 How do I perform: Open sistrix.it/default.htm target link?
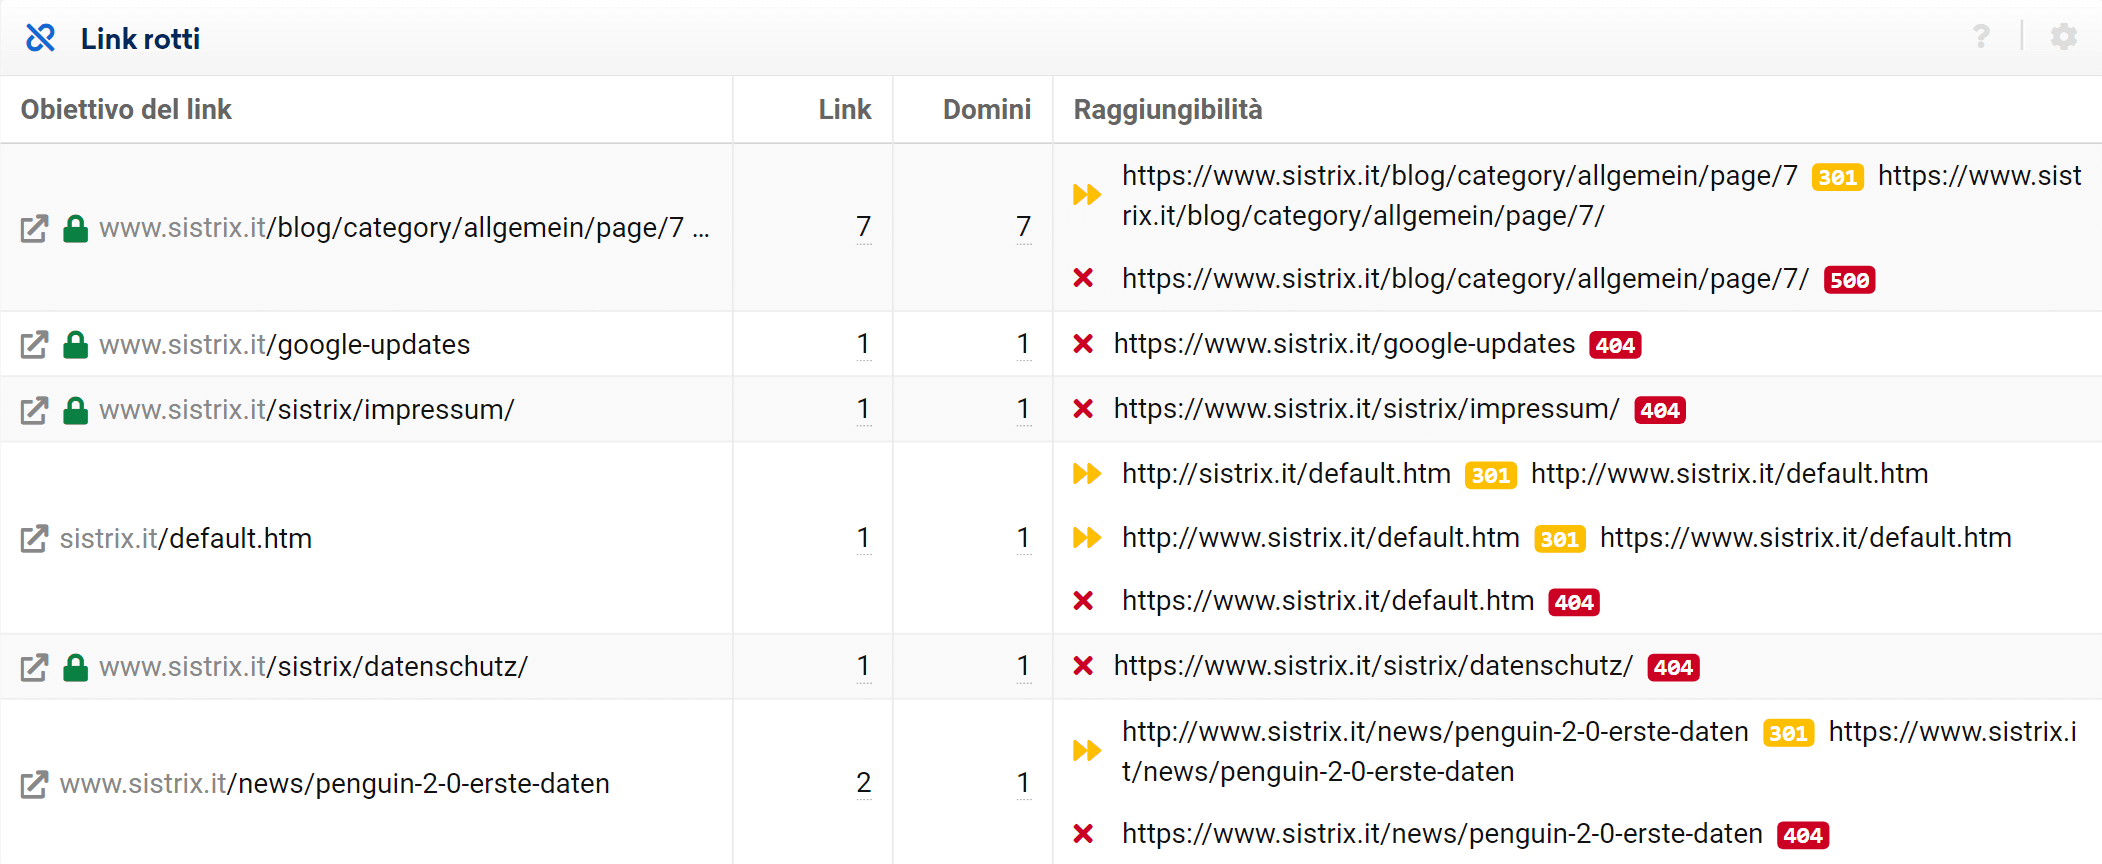(x=186, y=539)
